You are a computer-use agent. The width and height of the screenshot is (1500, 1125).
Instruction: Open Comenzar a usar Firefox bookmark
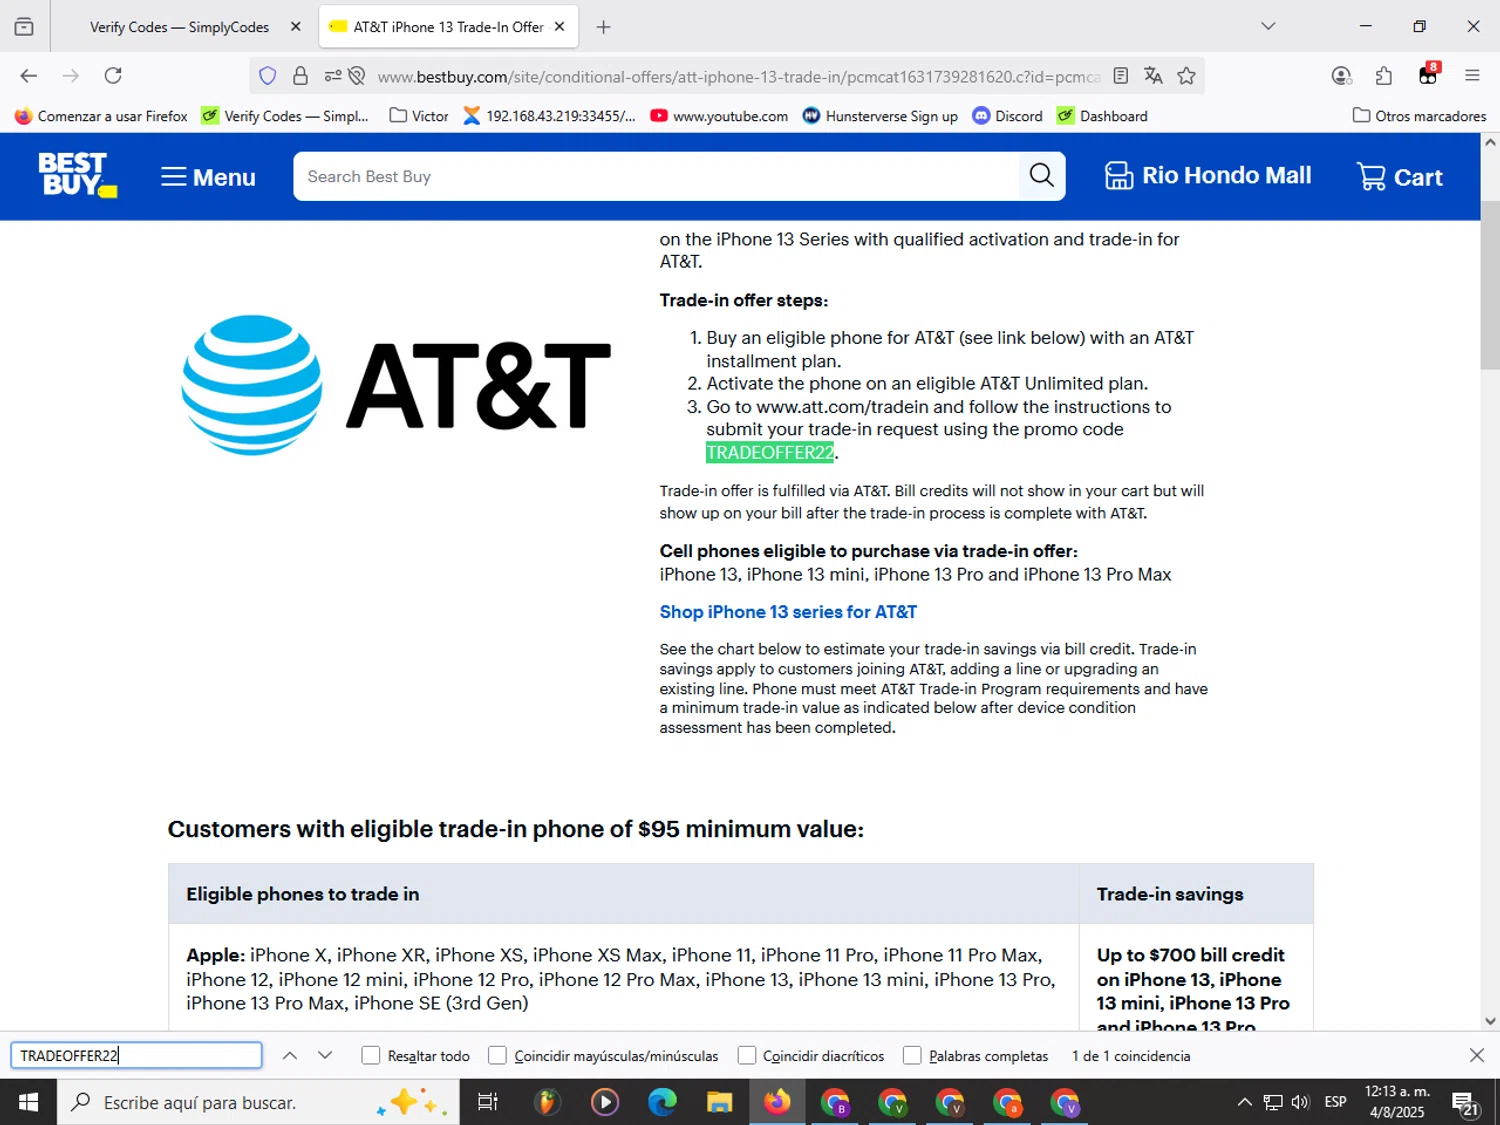[x=101, y=116]
